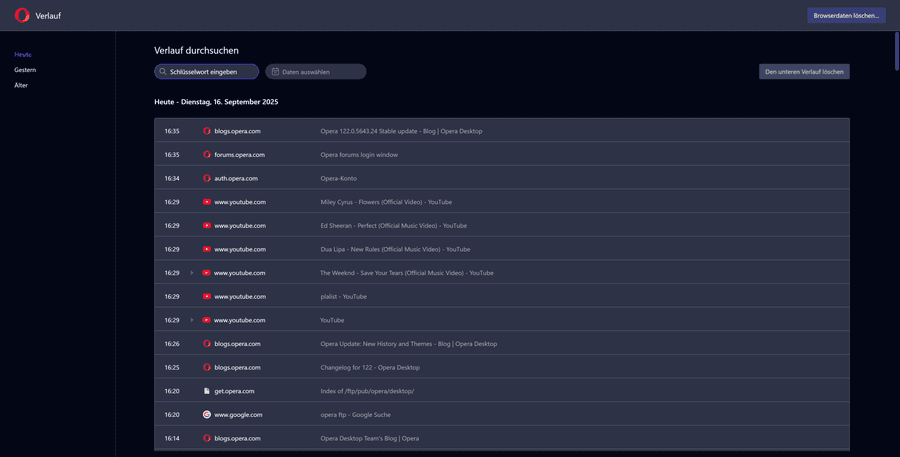The image size is (900, 457).
Task: Click the YouTube icon in the Dua Lipa row
Action: (x=207, y=249)
